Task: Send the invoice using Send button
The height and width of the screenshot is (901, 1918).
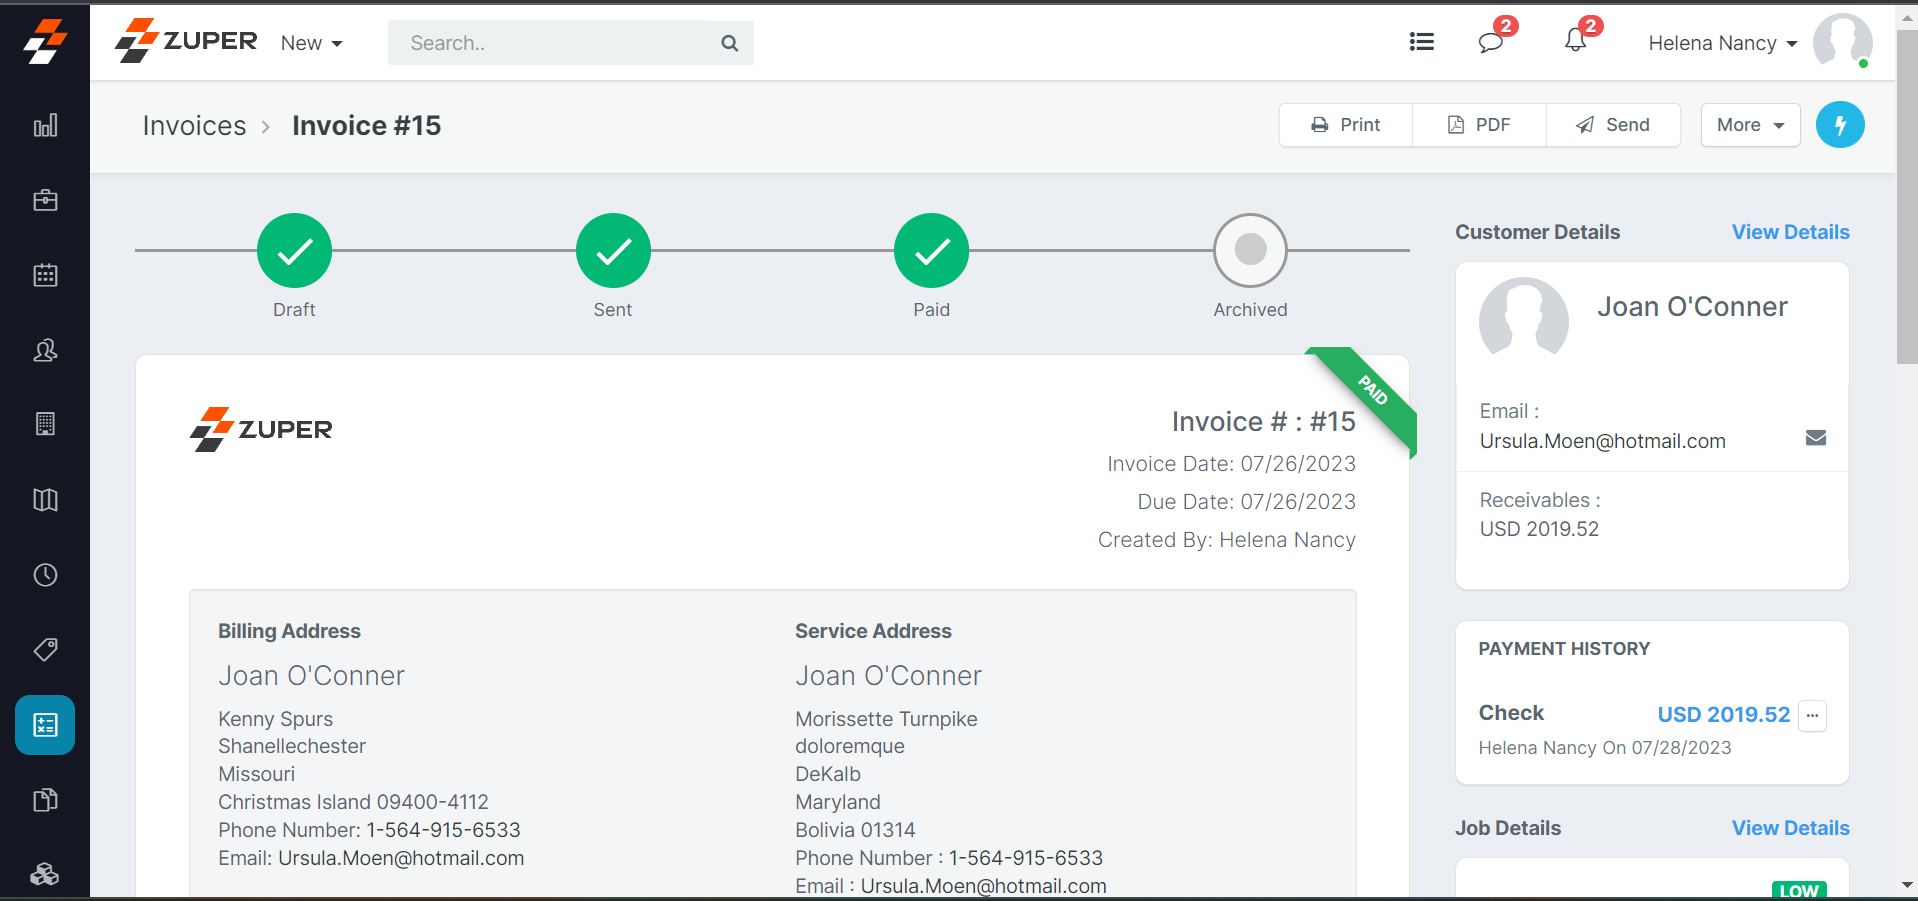Action: pos(1612,125)
